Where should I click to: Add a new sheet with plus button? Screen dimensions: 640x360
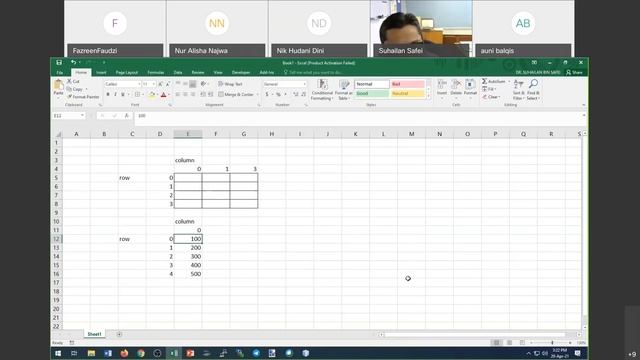coord(119,334)
